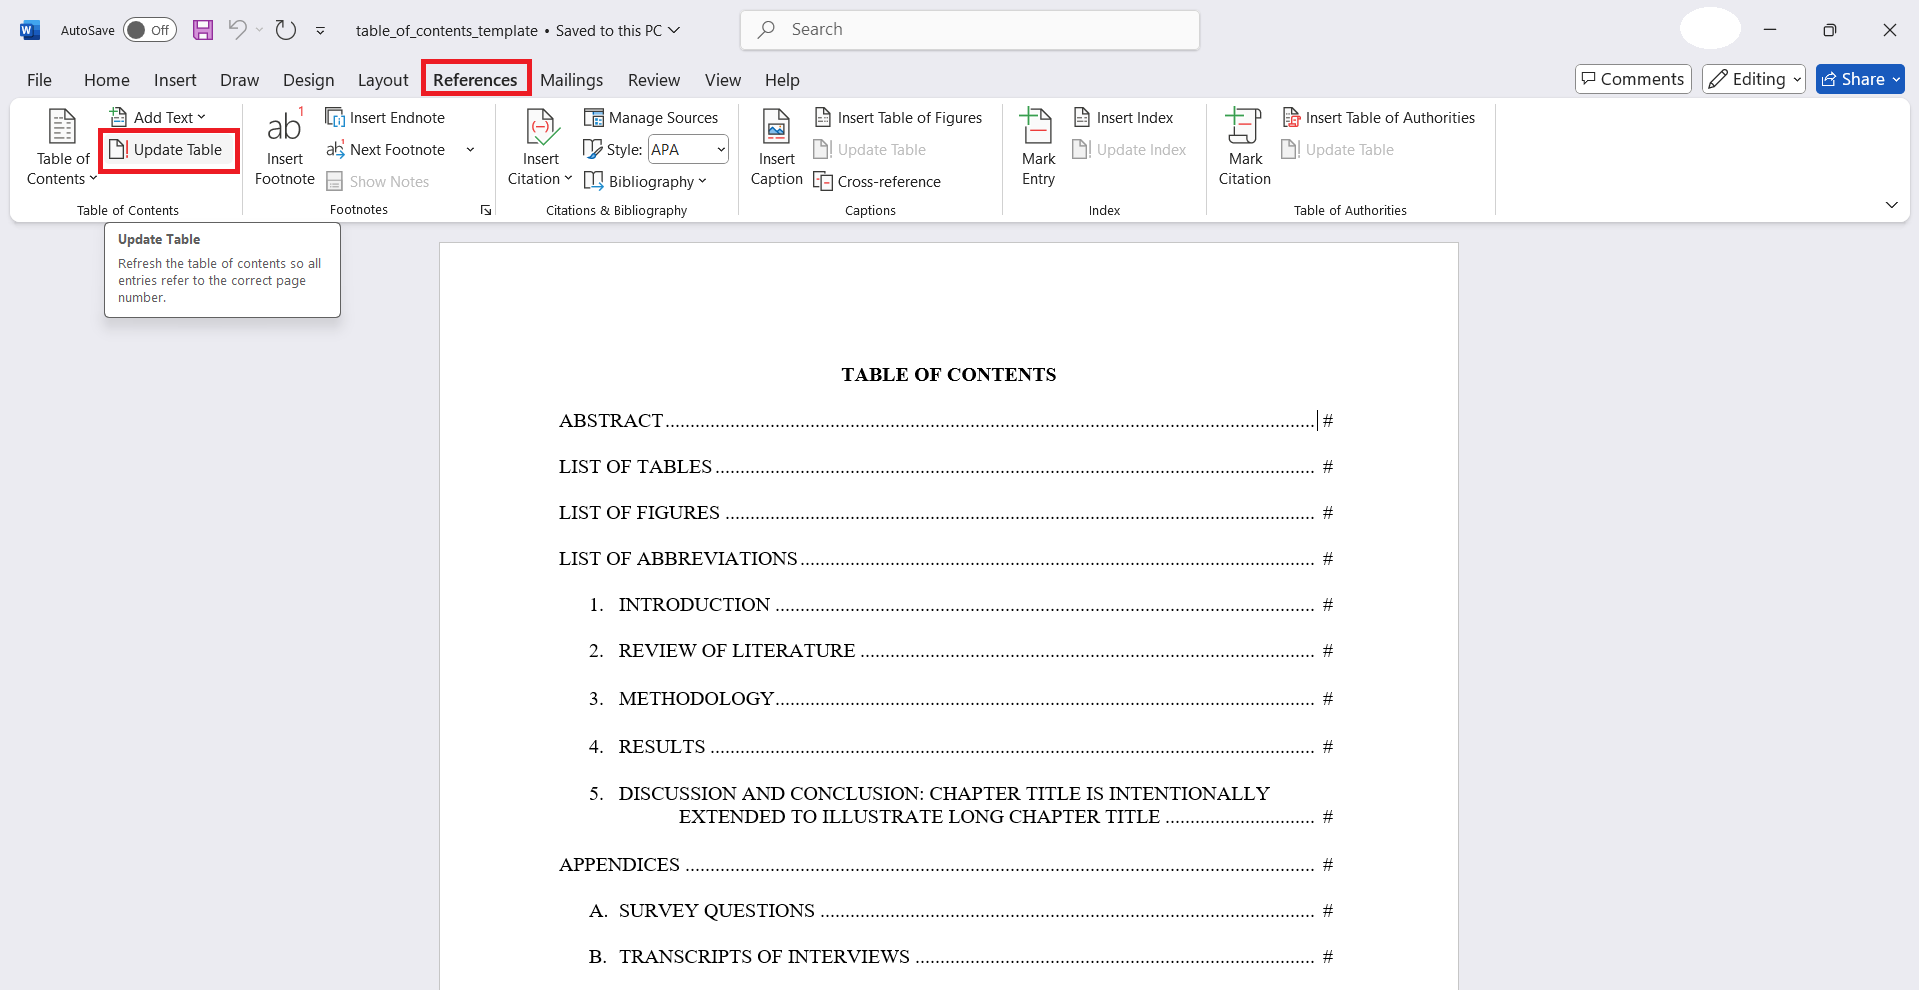Click Insert Index
This screenshot has height=990, width=1919.
[1123, 118]
